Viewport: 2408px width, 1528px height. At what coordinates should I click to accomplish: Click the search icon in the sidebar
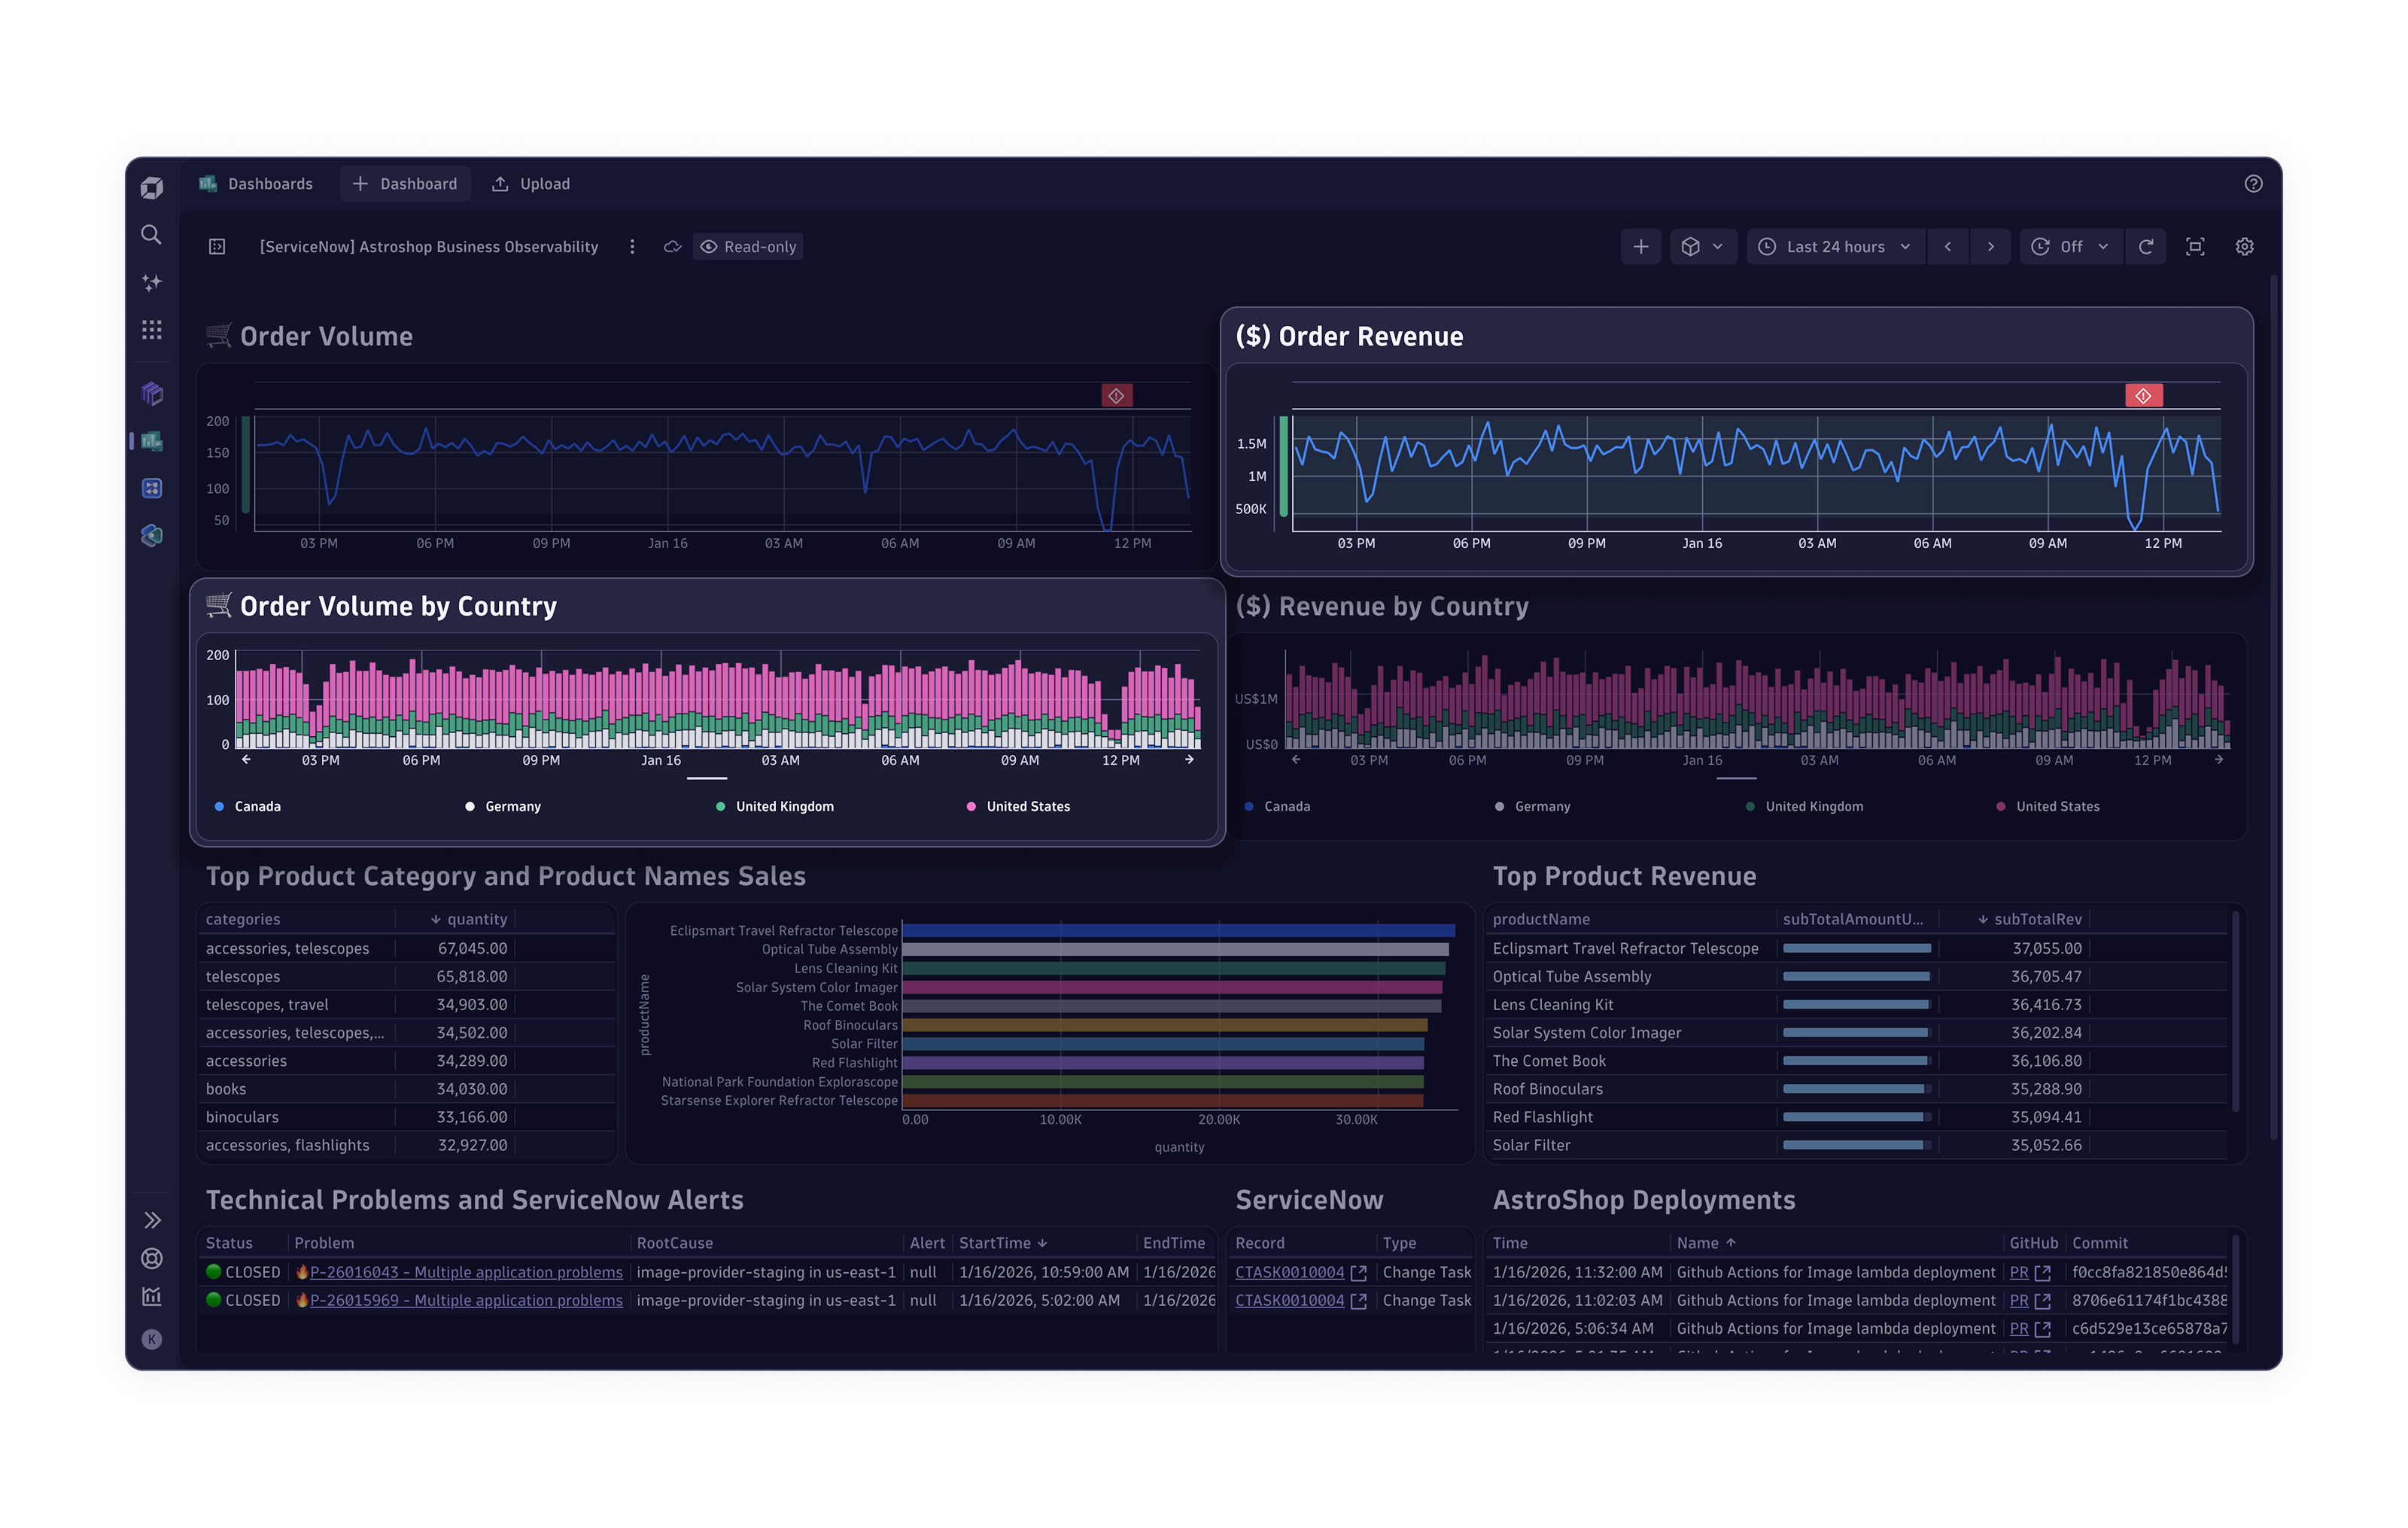click(151, 235)
